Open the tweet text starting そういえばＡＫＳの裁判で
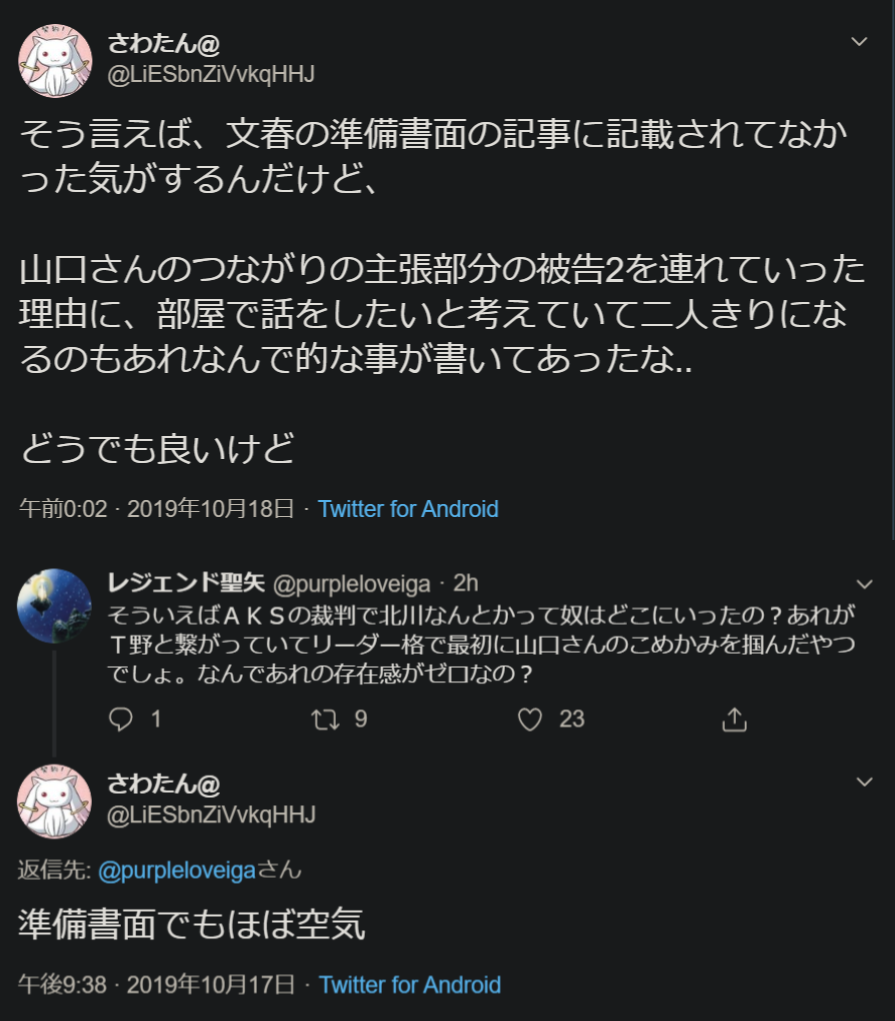This screenshot has height=1021, width=895. point(480,645)
